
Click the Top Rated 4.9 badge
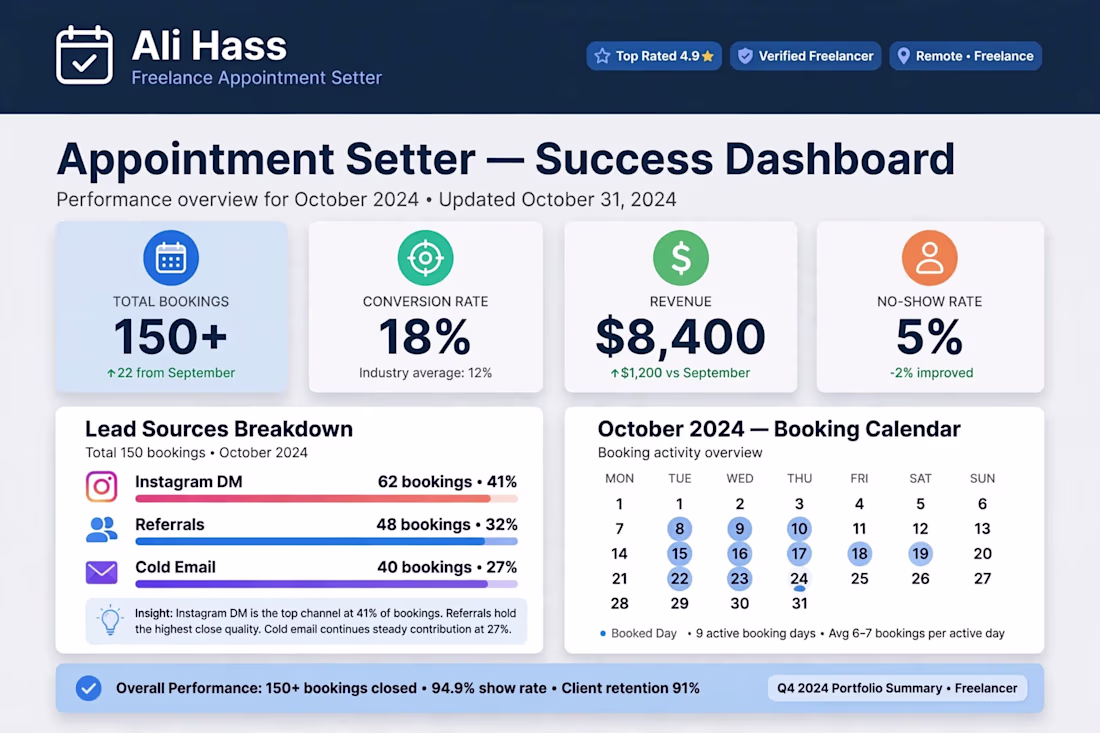(x=654, y=56)
